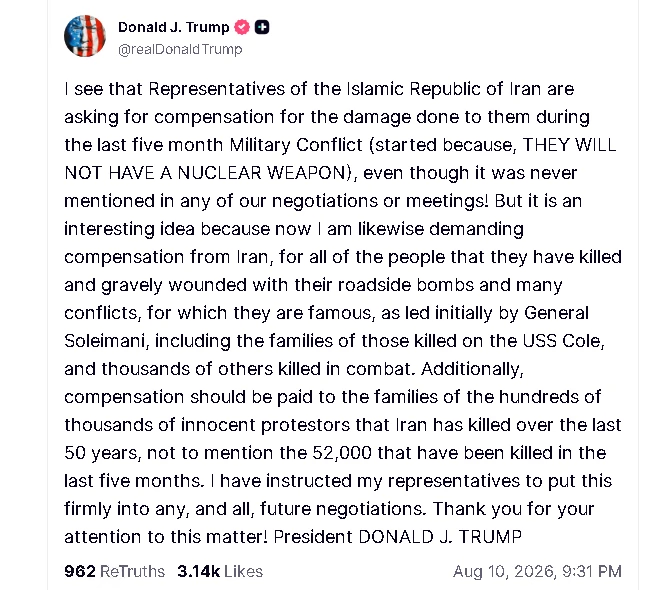Click 'Thank you for your' closing text

pyautogui.click(x=513, y=509)
